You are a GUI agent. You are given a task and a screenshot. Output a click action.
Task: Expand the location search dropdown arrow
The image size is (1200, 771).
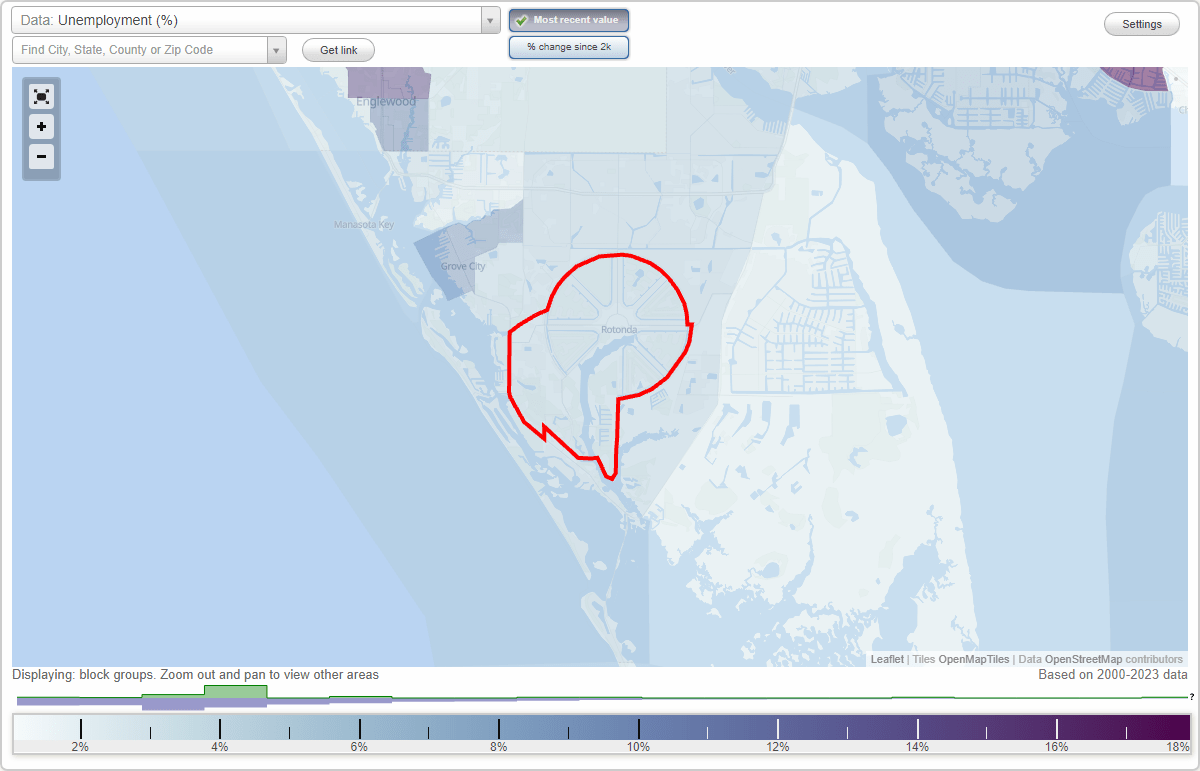click(277, 49)
